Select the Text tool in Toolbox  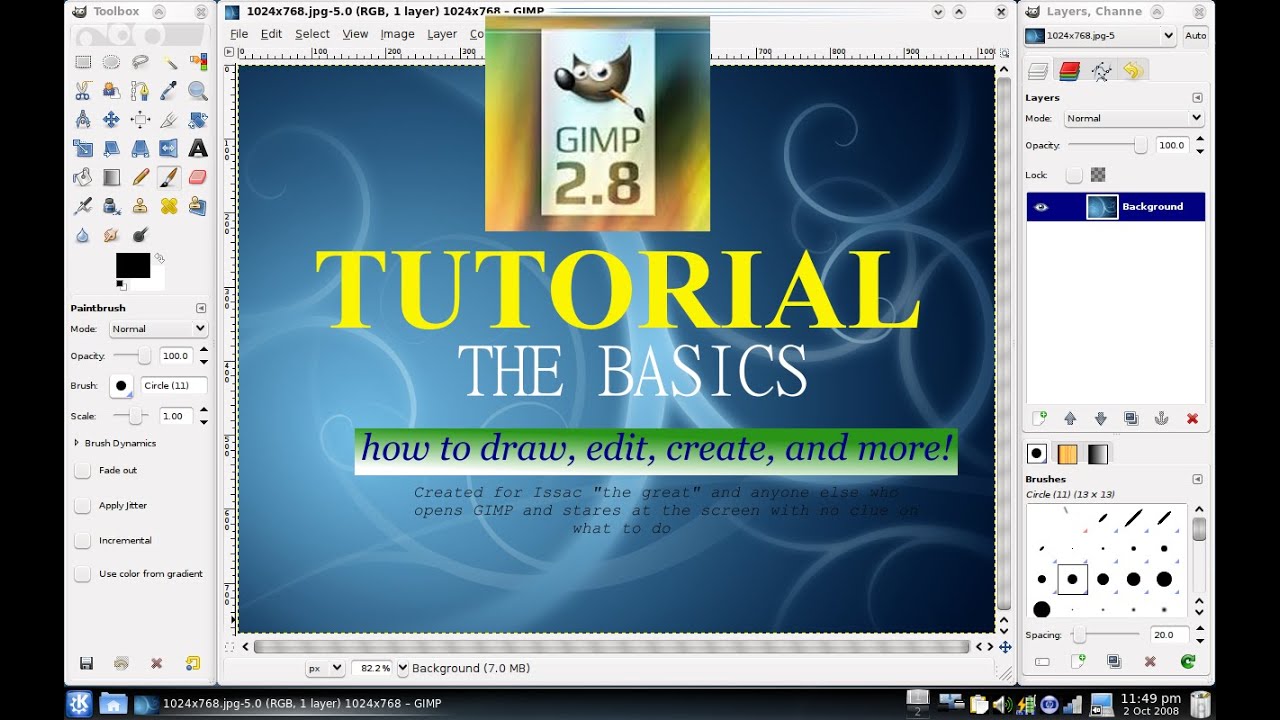tap(198, 148)
